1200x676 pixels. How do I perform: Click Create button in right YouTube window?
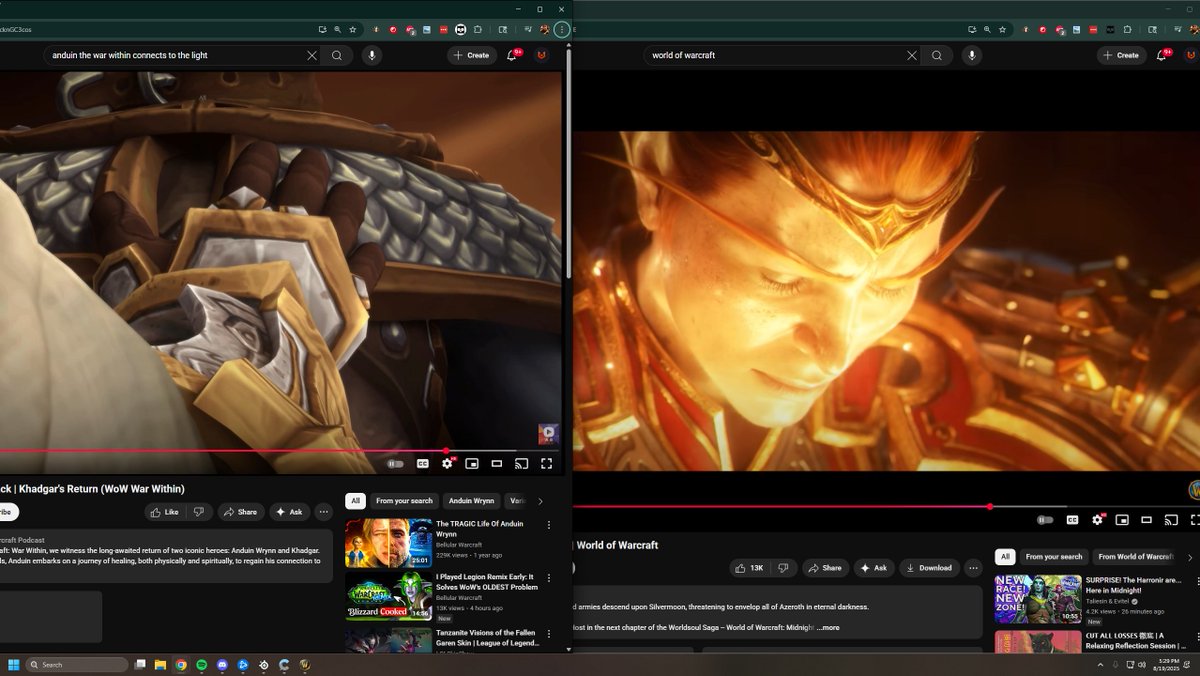1122,55
